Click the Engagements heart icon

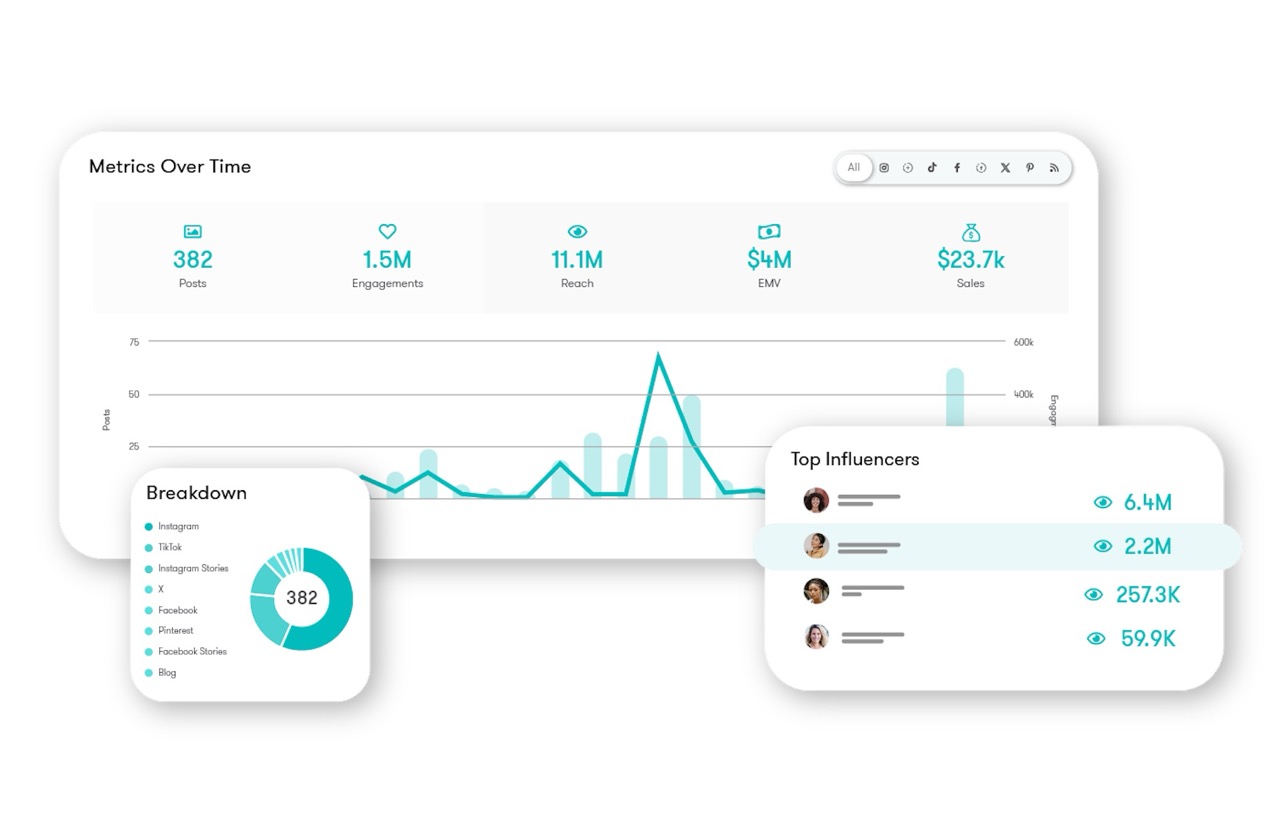click(x=387, y=231)
